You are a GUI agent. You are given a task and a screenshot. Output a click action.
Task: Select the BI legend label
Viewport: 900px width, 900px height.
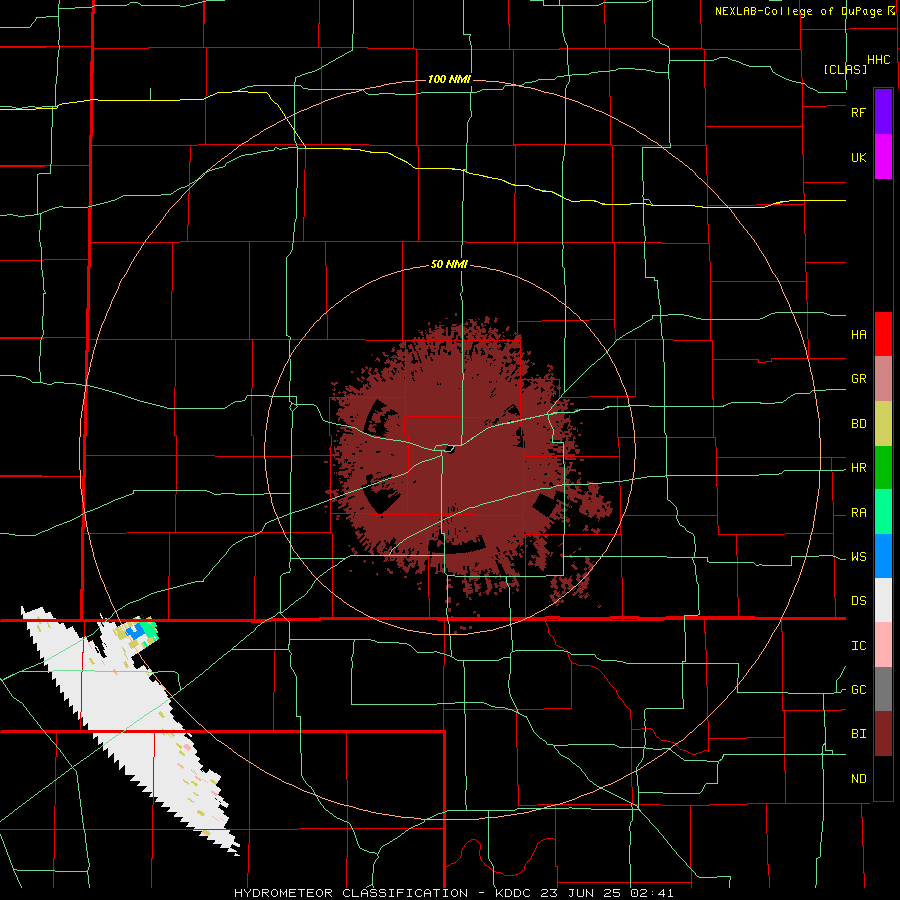coord(858,734)
